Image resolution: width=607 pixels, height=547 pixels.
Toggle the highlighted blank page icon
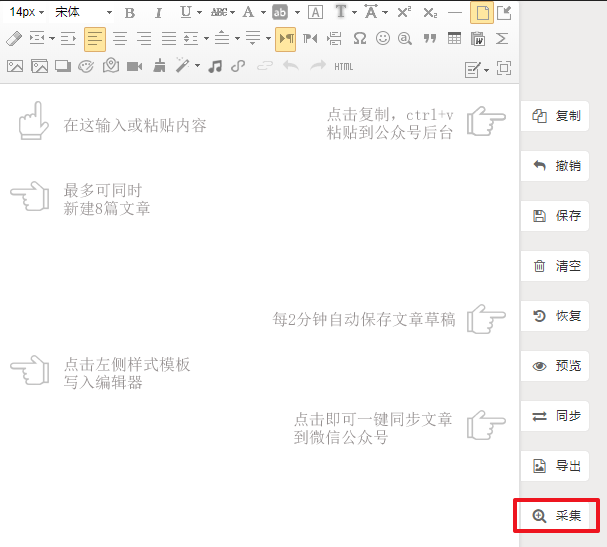pyautogui.click(x=482, y=13)
